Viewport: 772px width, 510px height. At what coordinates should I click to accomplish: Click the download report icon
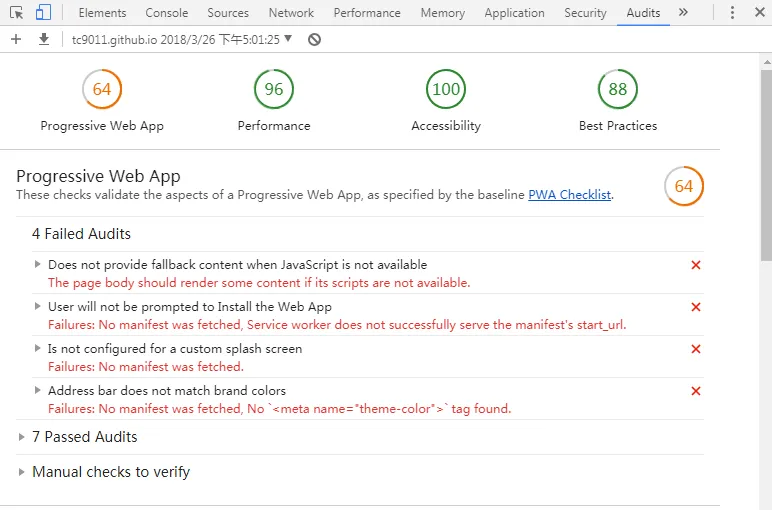click(43, 39)
